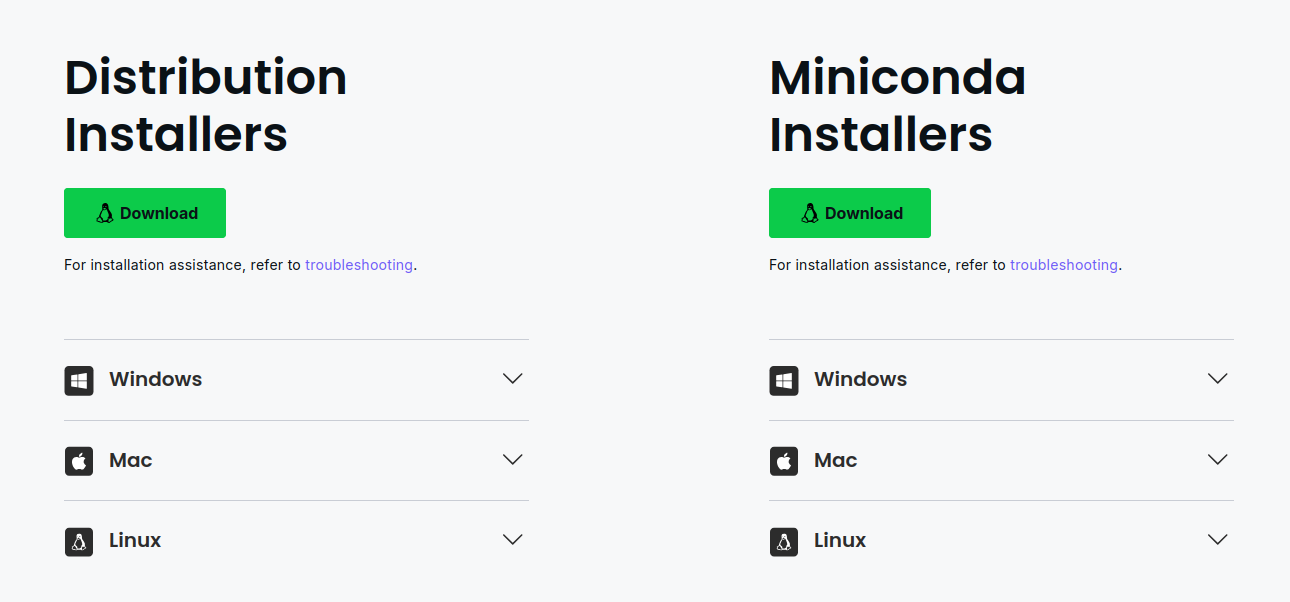Expand the Mac chevron under Miniconda Installers
This screenshot has height=602, width=1290.
coord(1218,460)
